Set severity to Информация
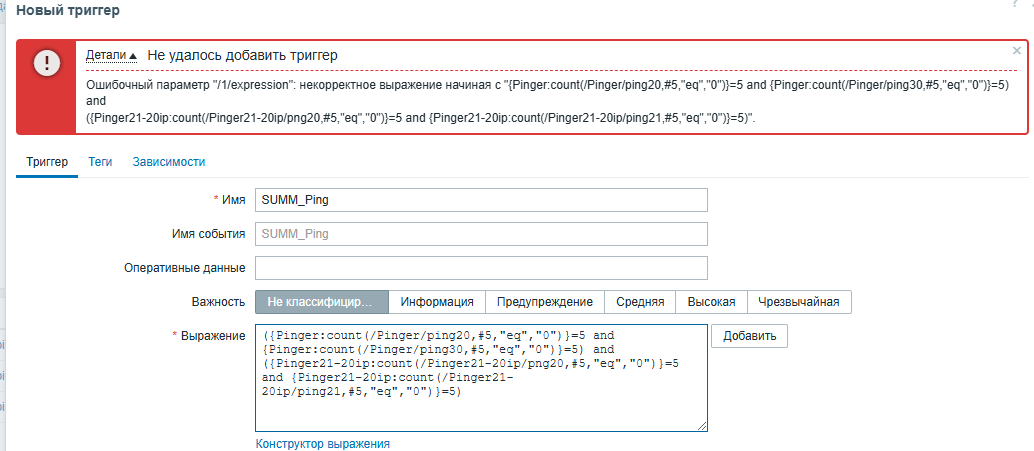 coord(437,302)
